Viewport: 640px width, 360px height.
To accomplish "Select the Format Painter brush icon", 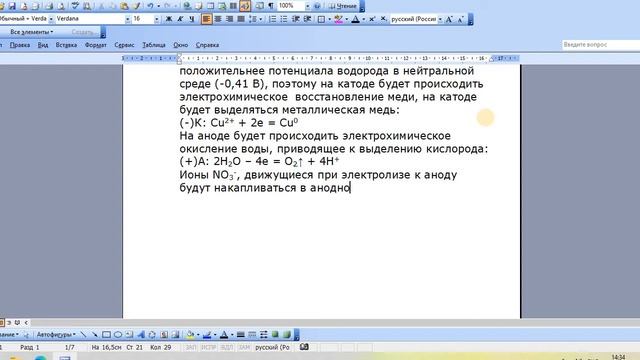I will 136,6.
